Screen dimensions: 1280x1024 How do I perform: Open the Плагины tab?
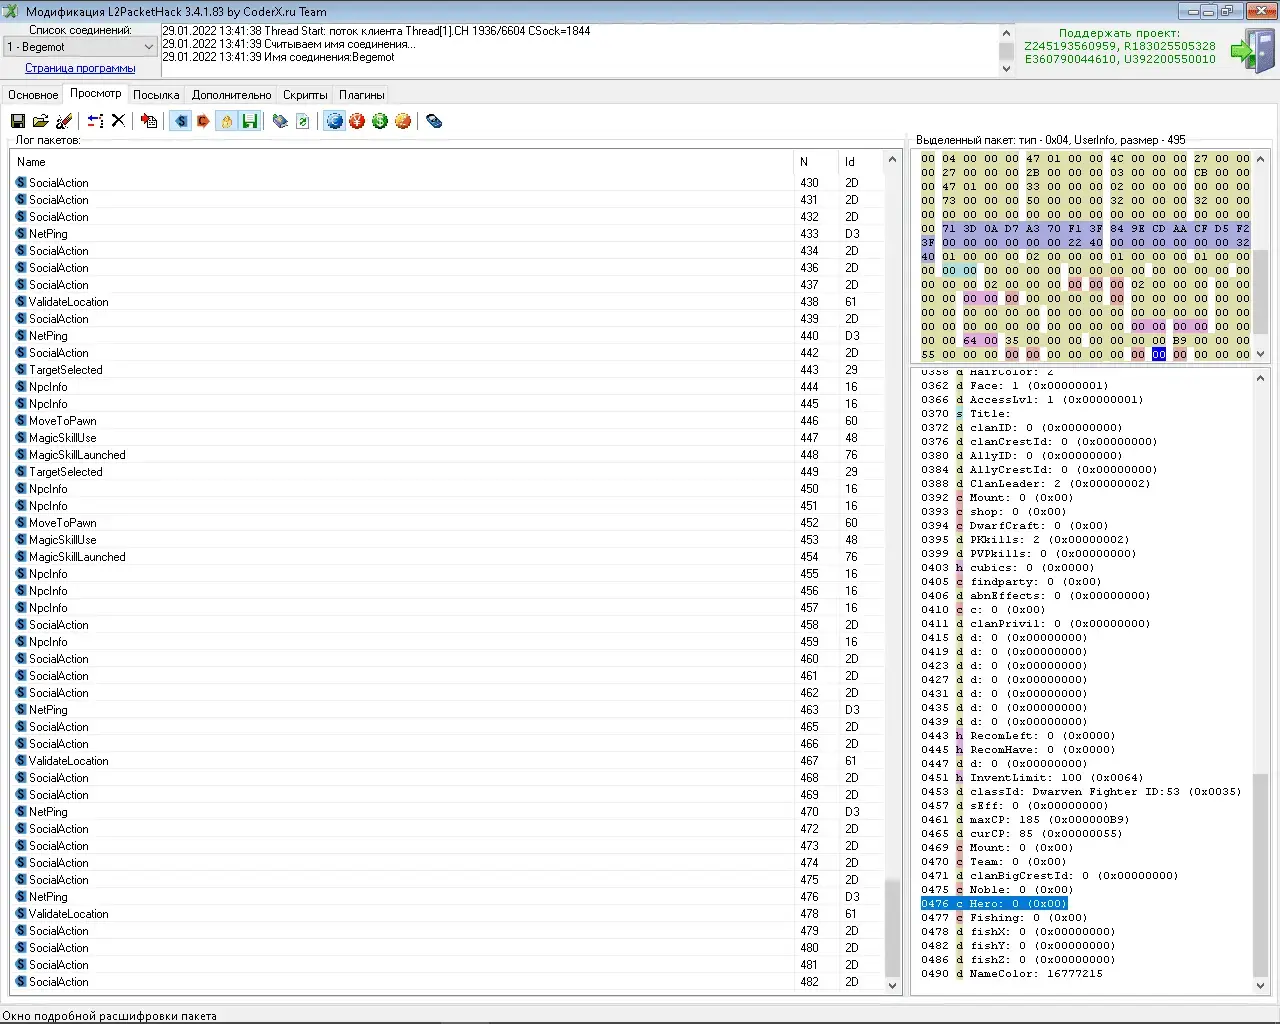point(362,95)
